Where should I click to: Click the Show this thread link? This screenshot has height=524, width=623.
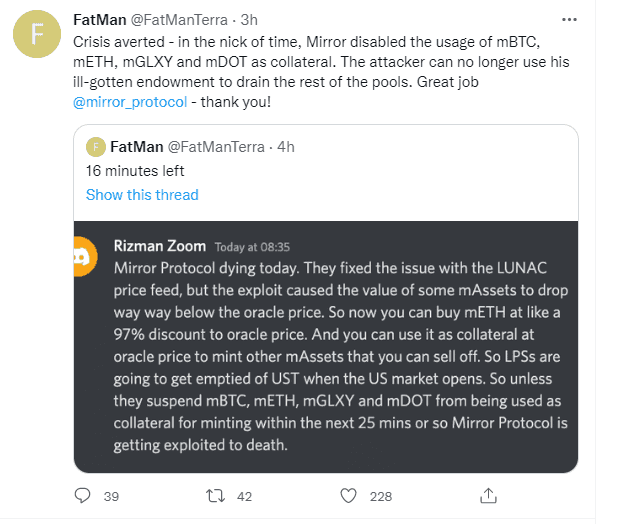coord(142,194)
